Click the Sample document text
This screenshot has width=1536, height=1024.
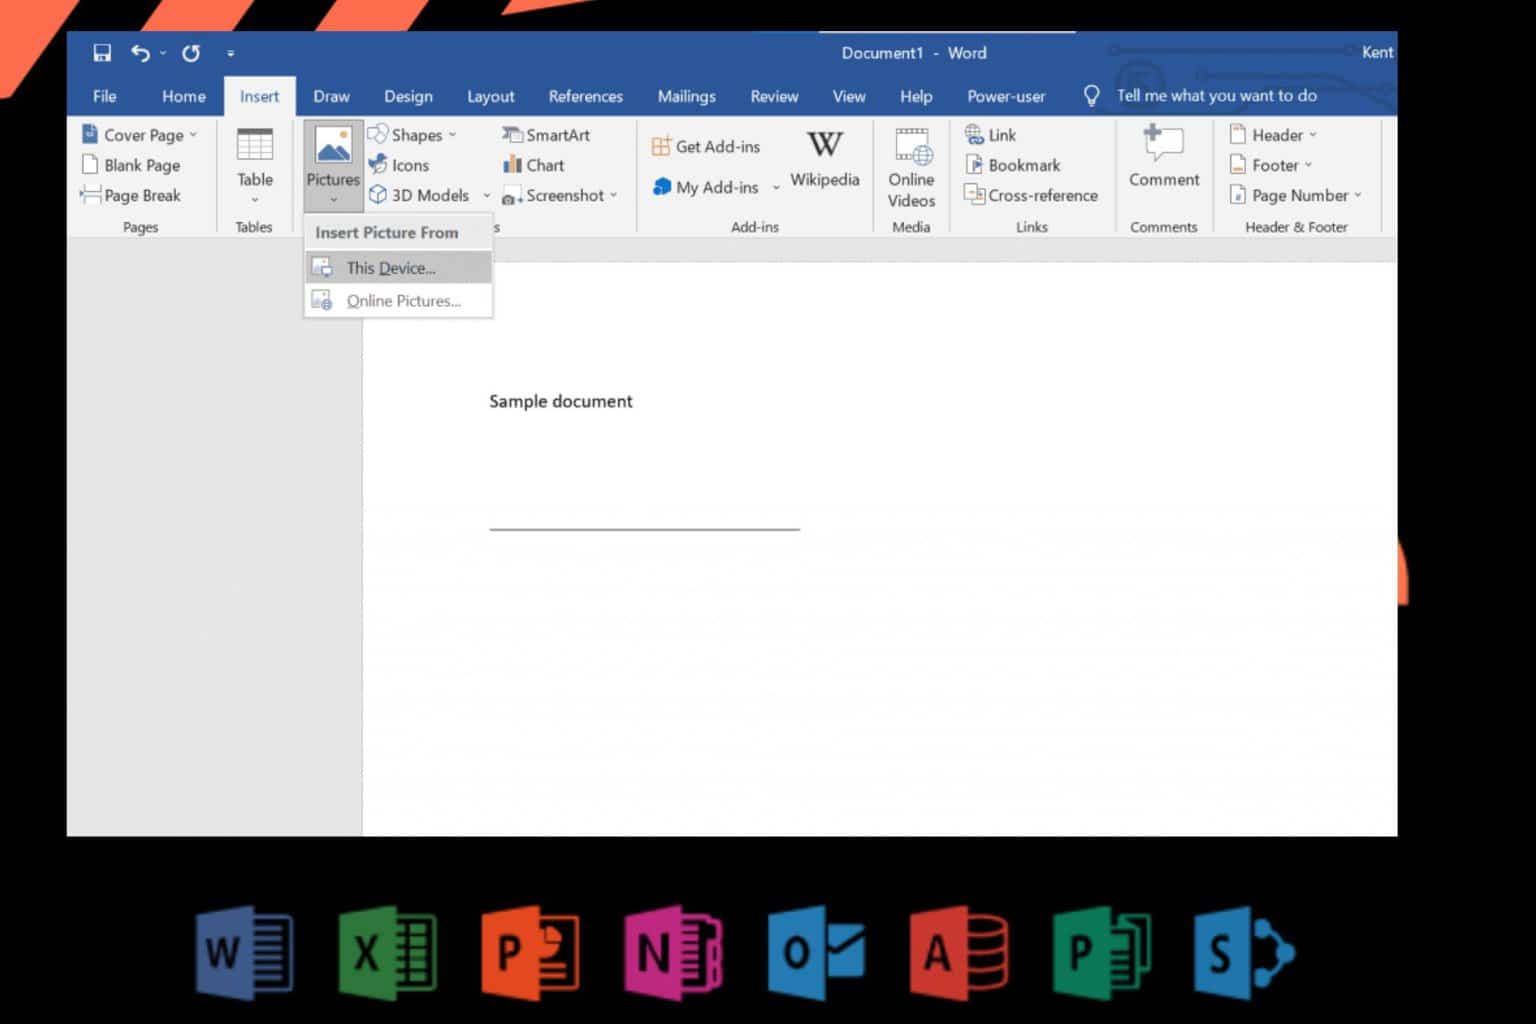coord(560,401)
